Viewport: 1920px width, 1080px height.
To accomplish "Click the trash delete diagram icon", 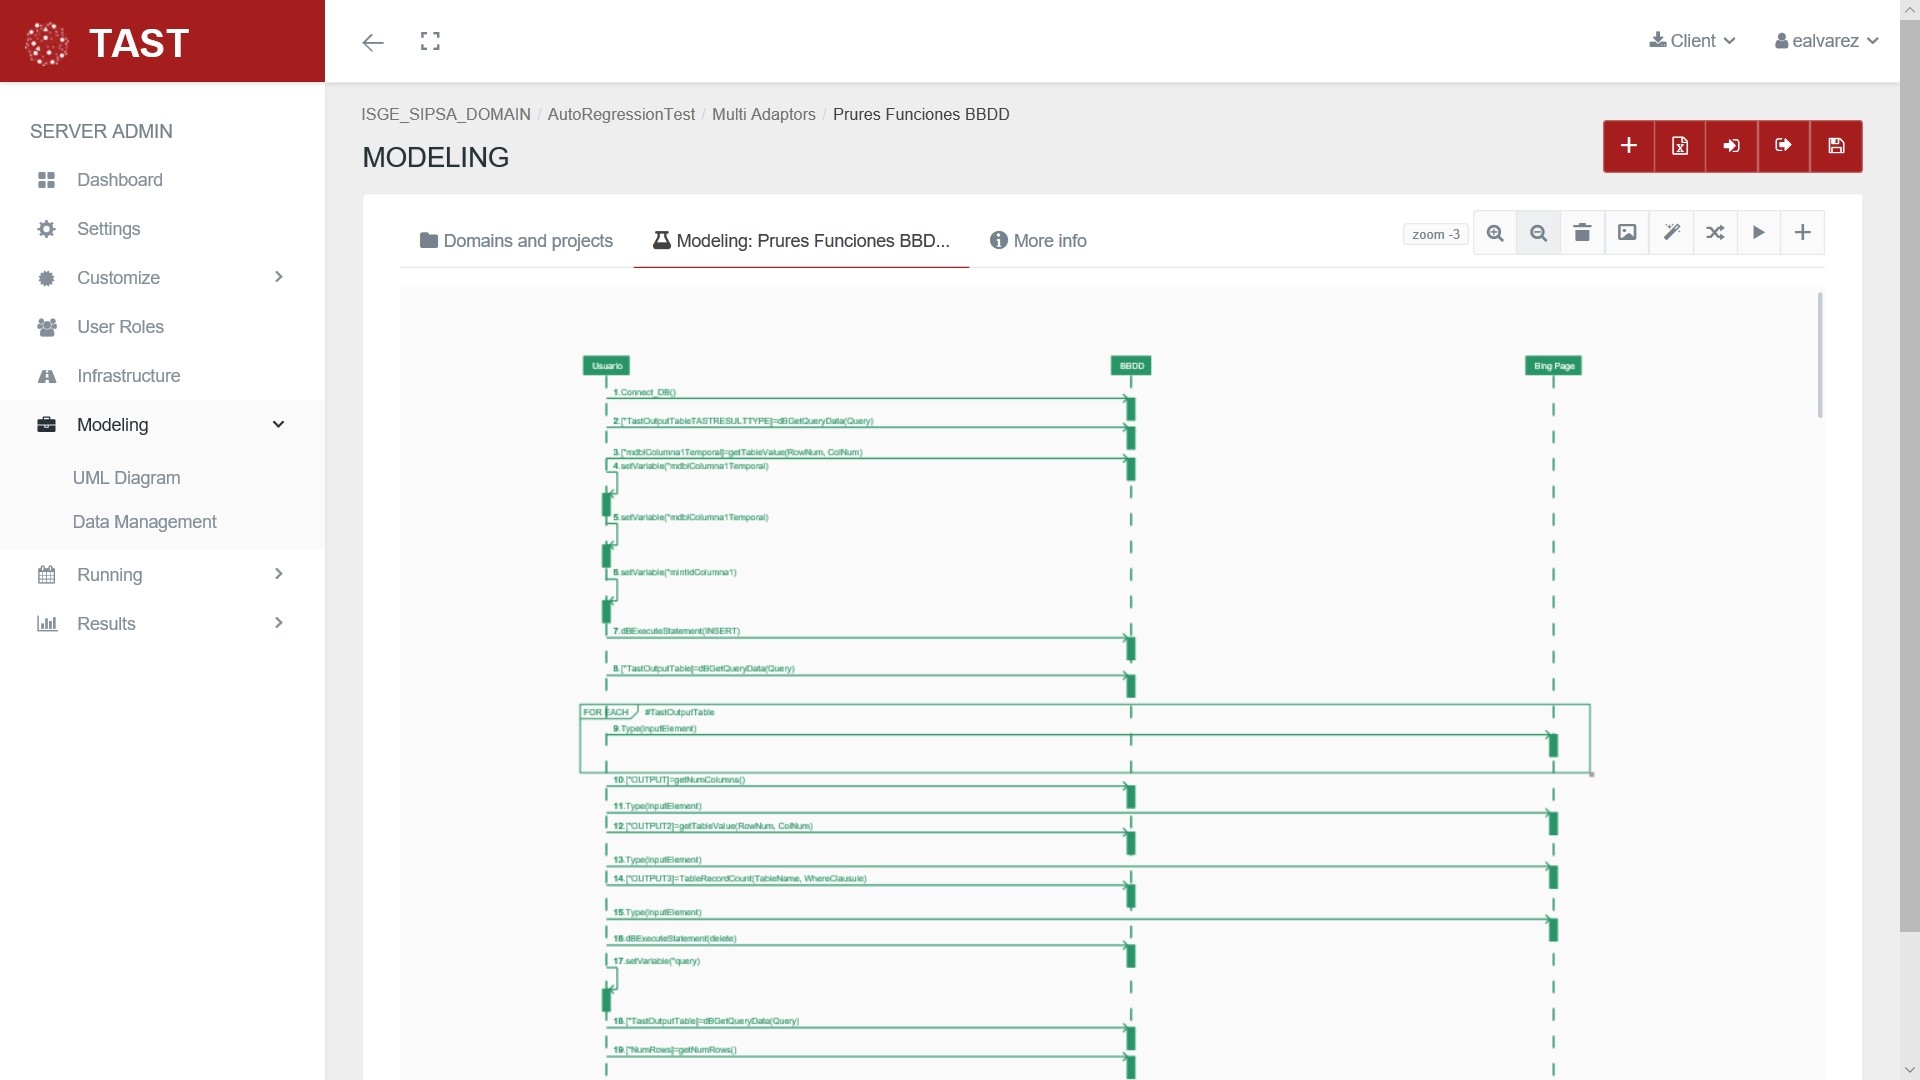I will [x=1582, y=233].
